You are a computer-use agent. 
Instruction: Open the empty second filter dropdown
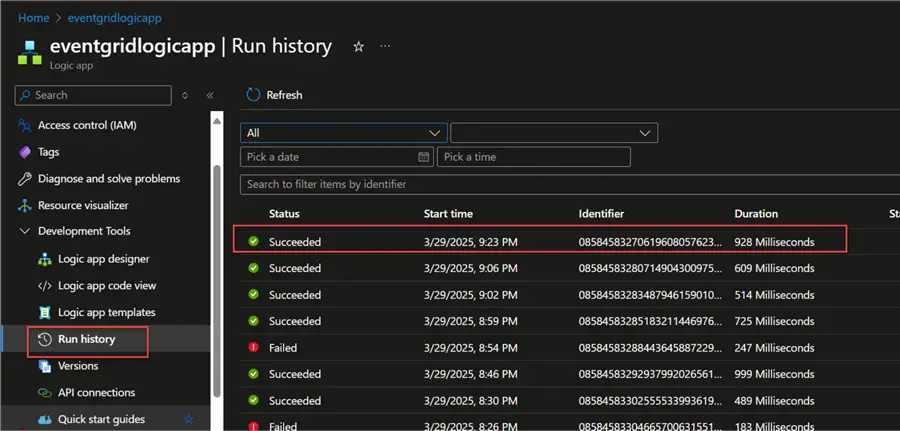tap(554, 133)
